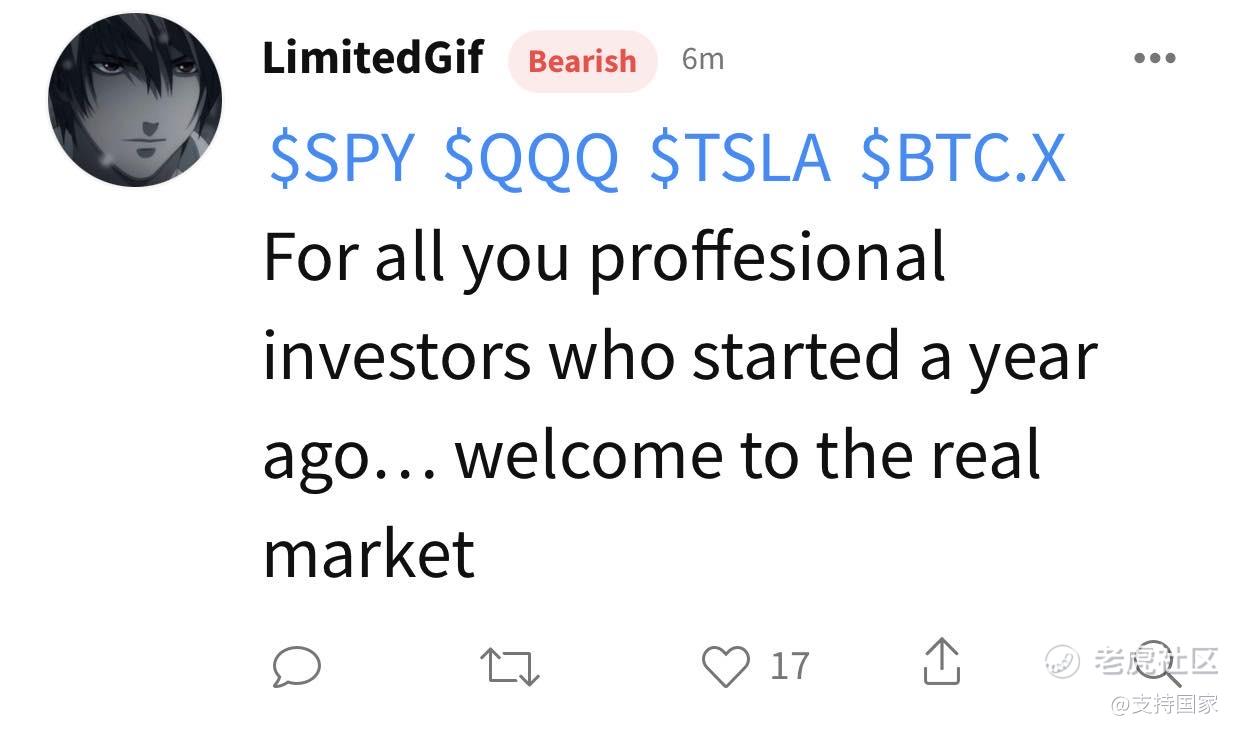
Task: Click the Bearish sentiment badge
Action: [582, 61]
